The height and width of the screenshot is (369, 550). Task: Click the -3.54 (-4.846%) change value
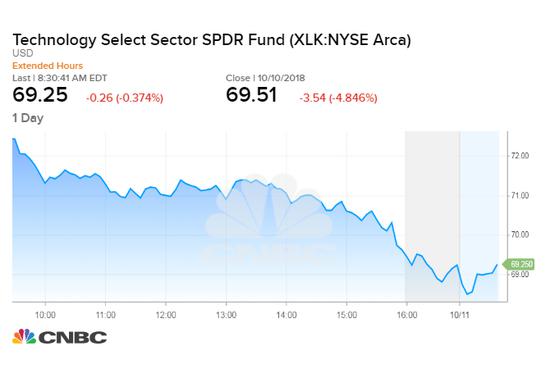point(338,98)
